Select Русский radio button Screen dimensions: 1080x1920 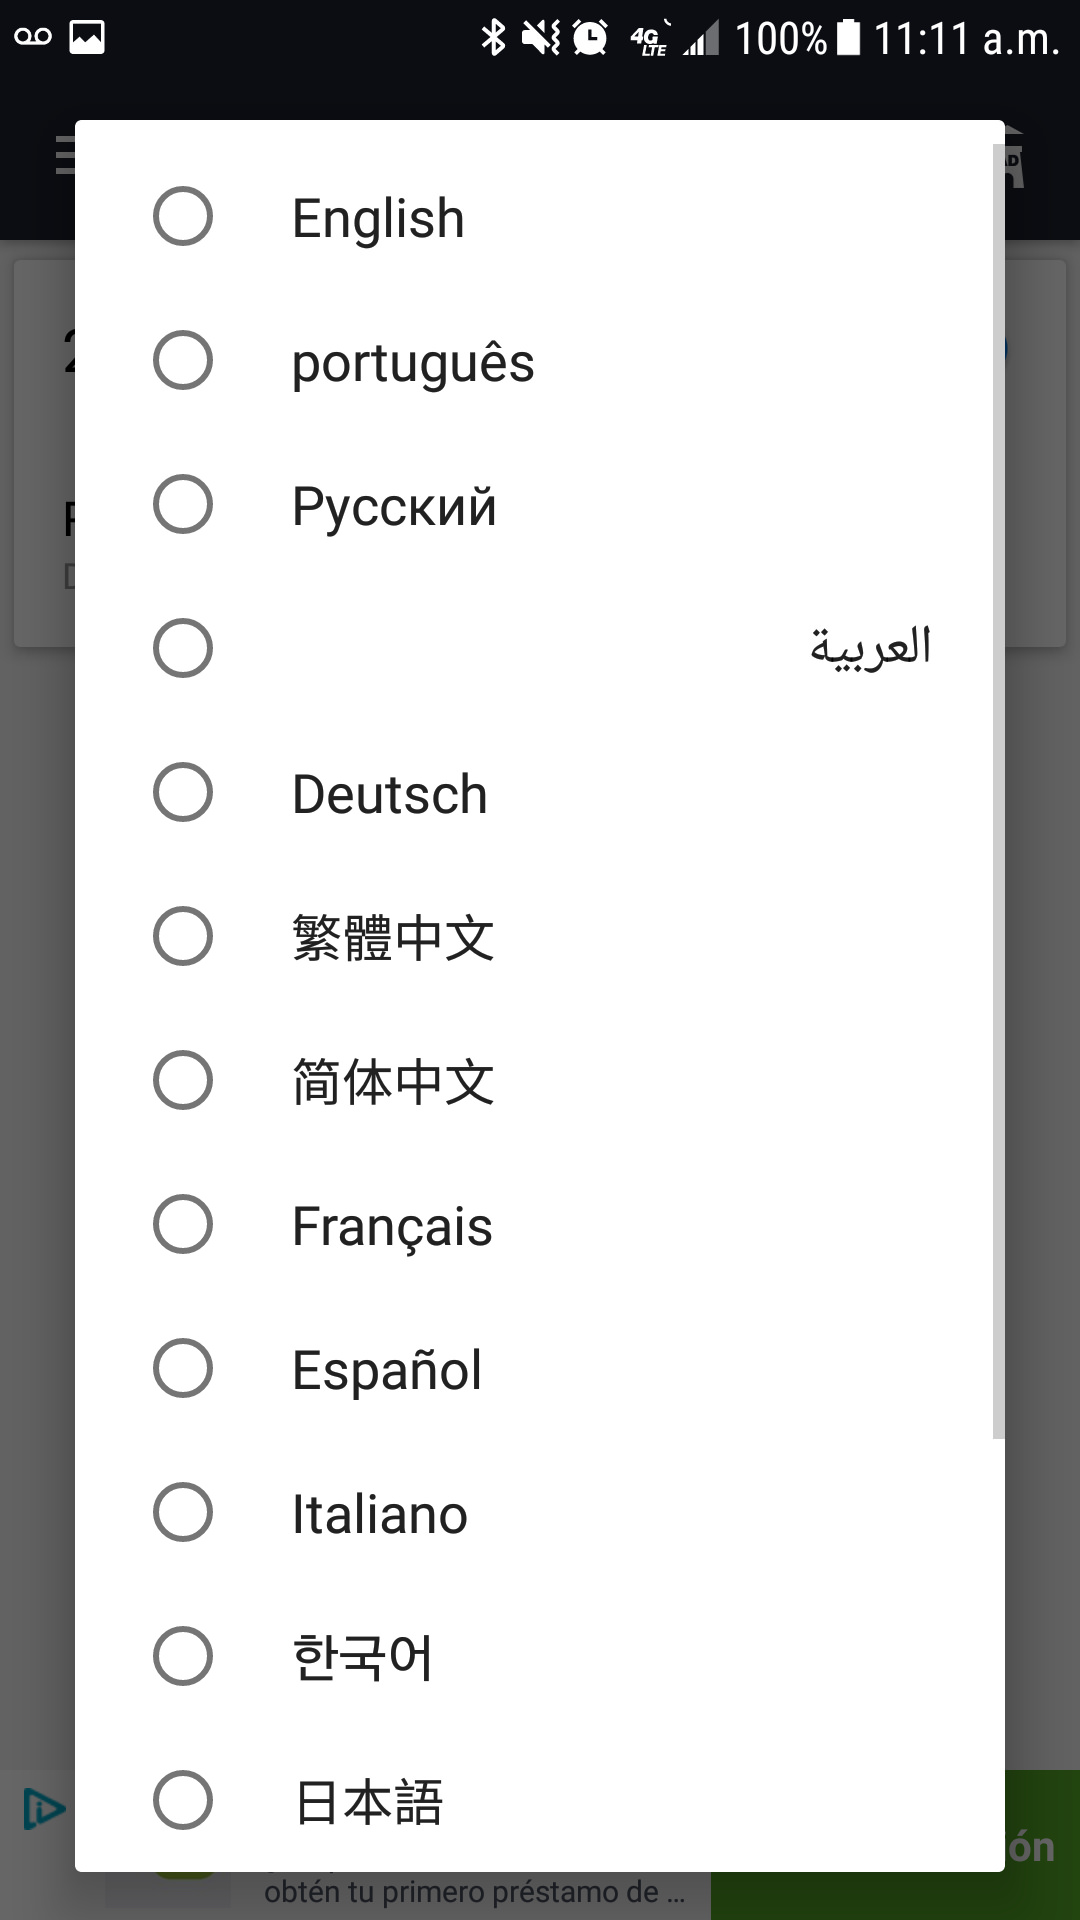[x=183, y=504]
